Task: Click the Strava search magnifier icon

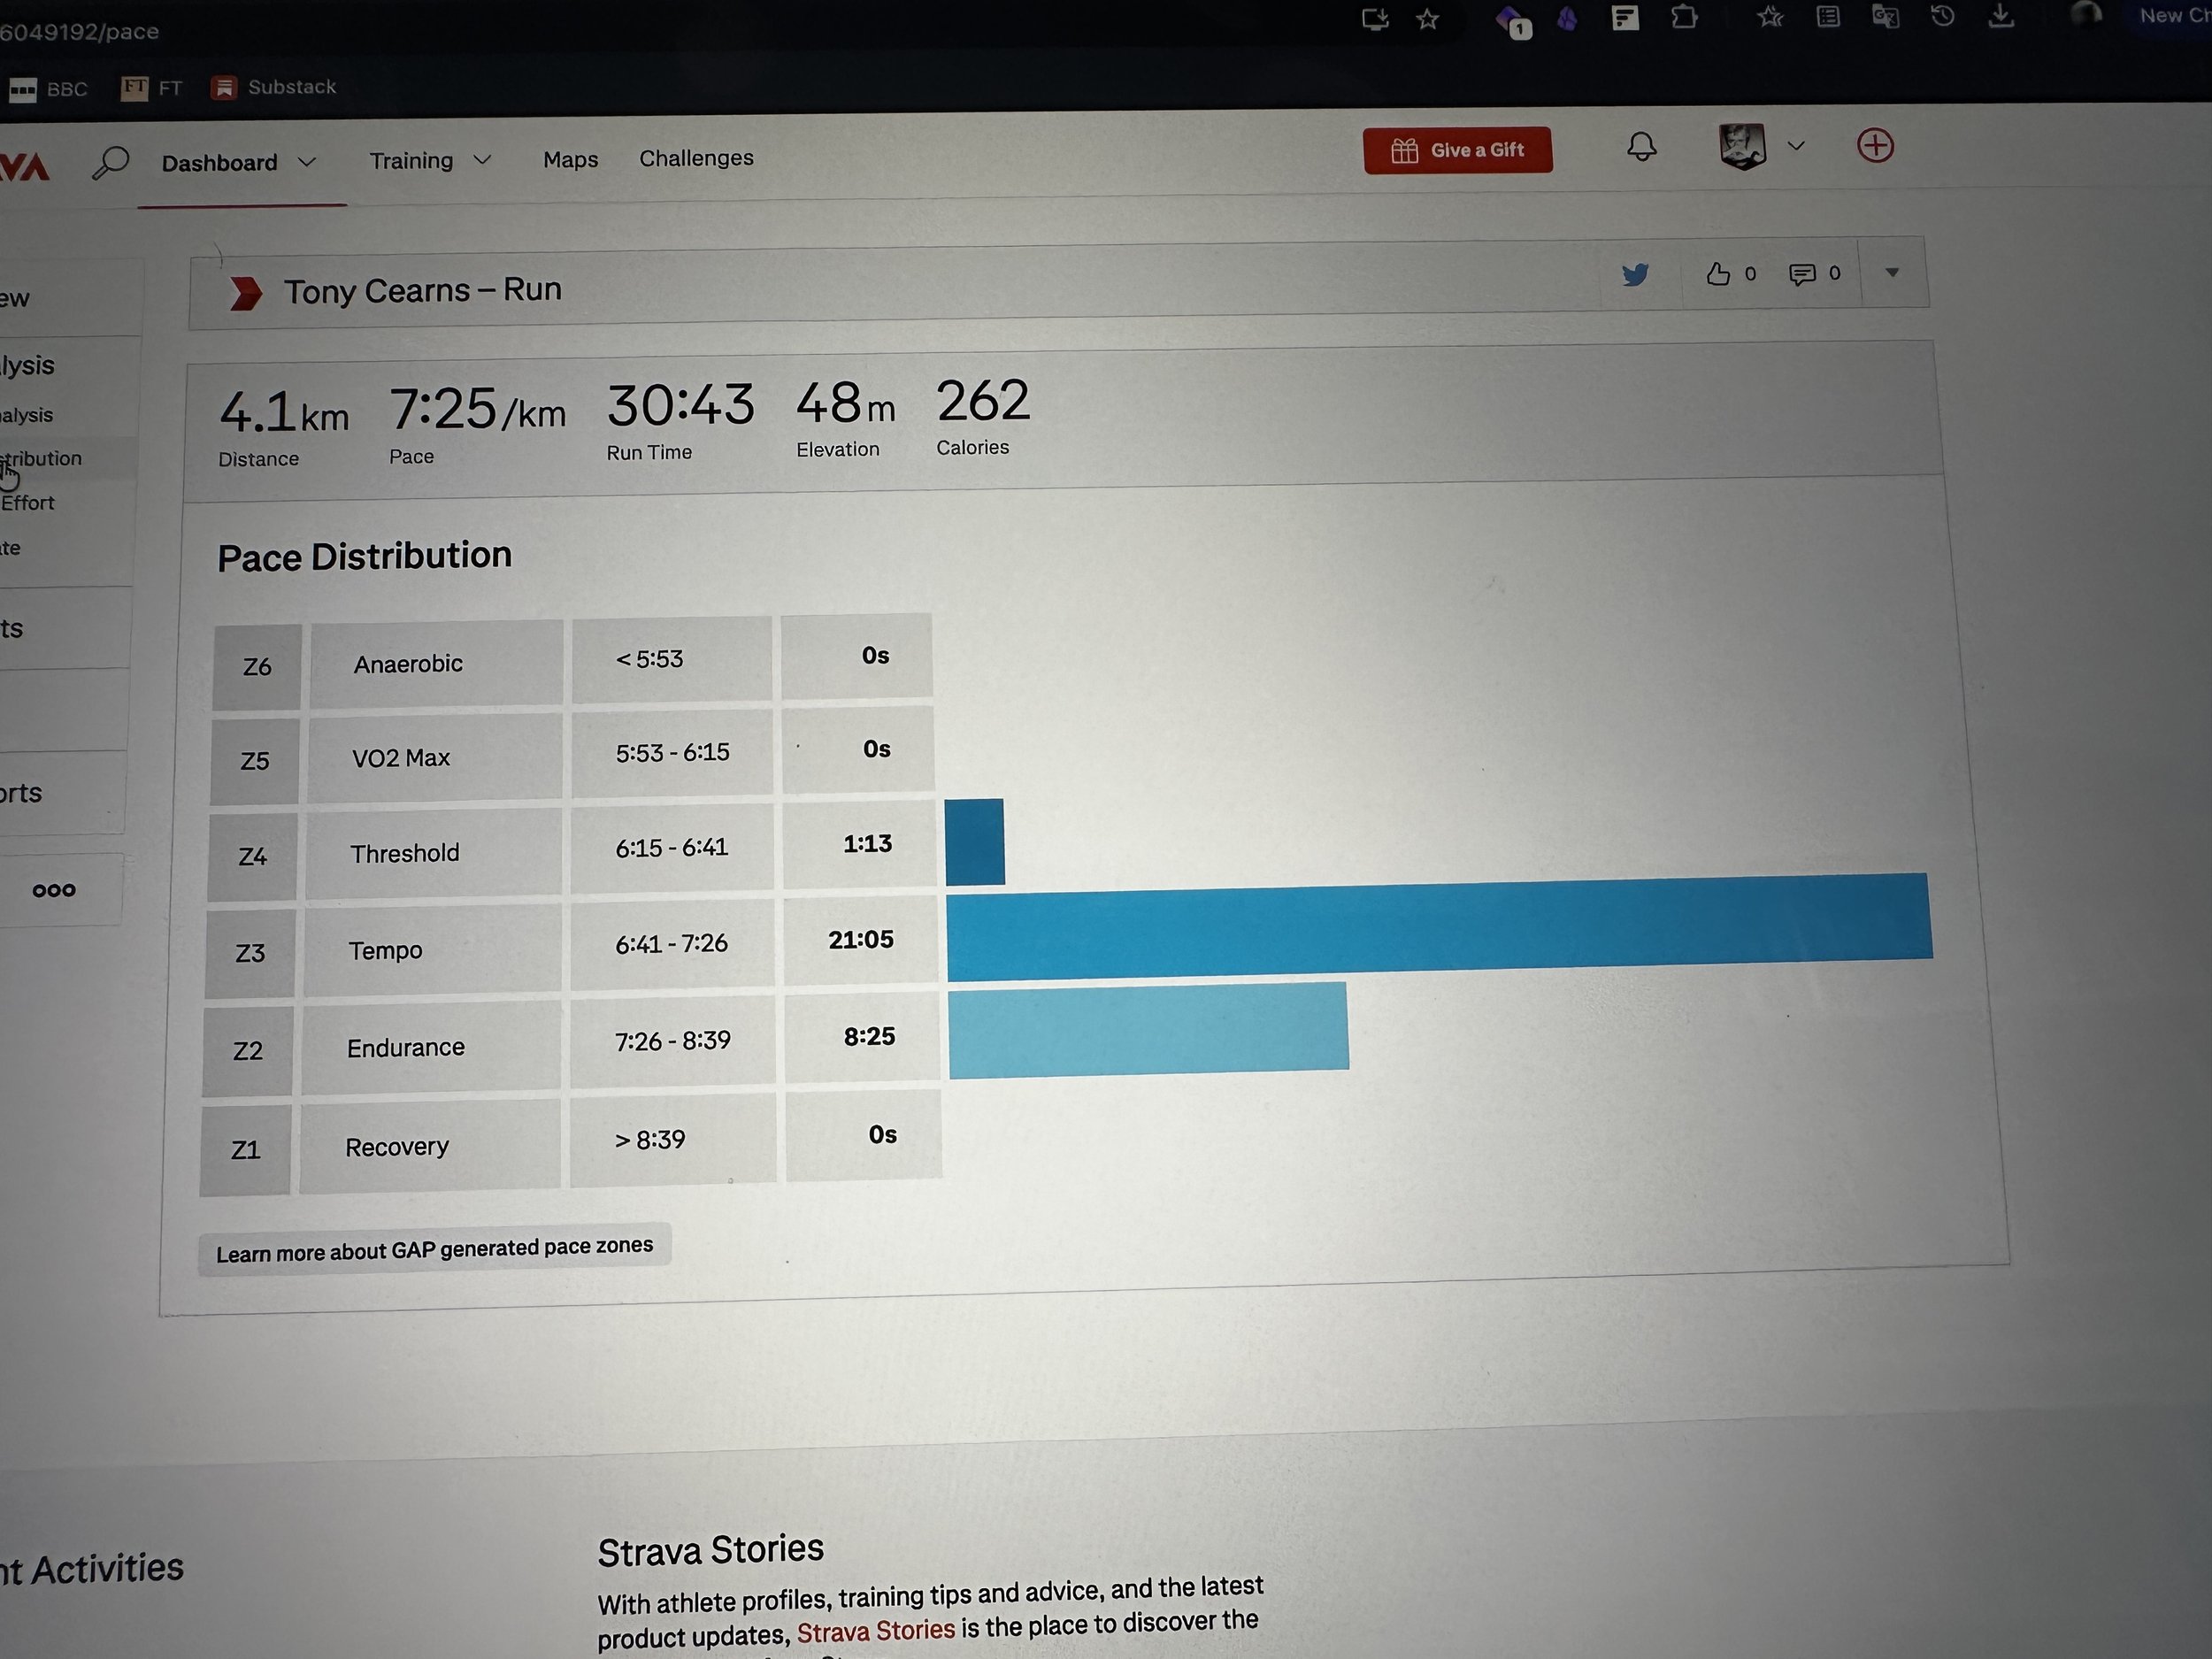Action: (110, 162)
